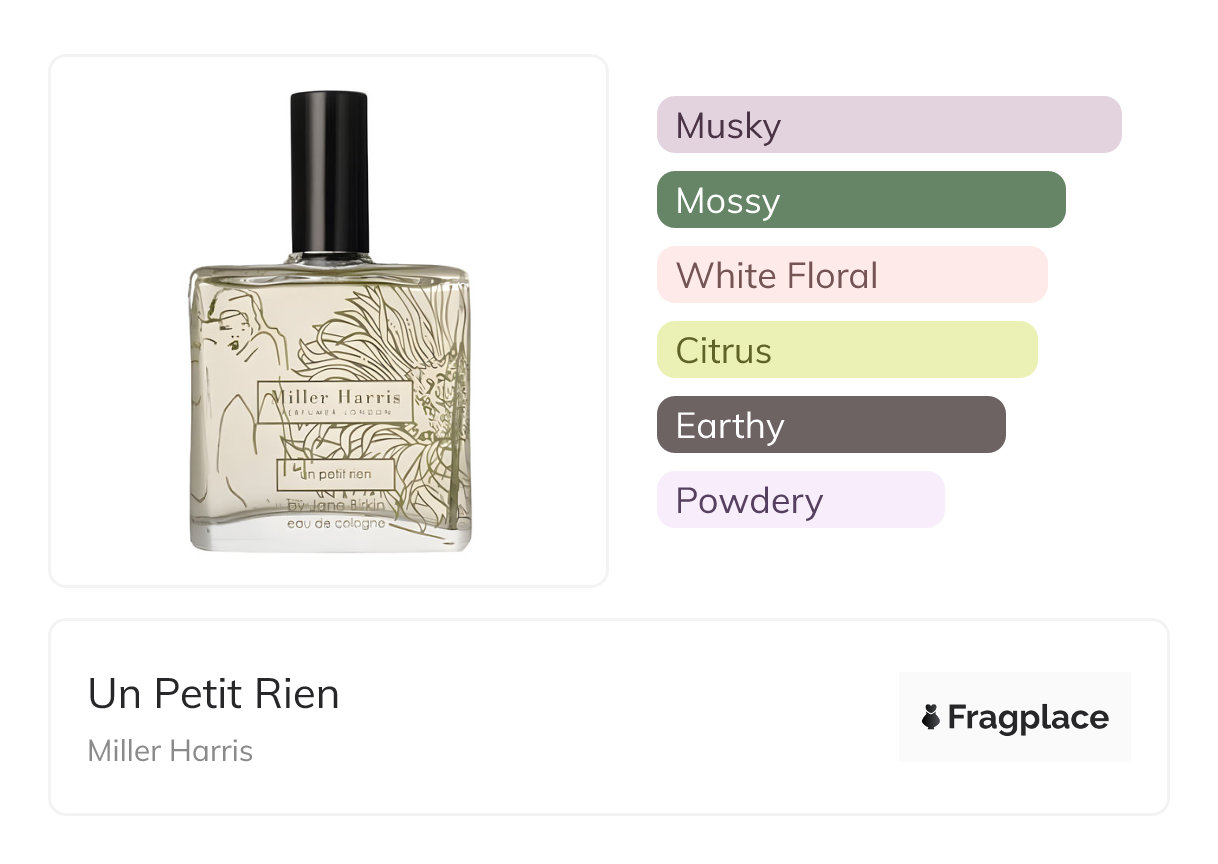Click the Fragplace wordmark text
The height and width of the screenshot is (864, 1218).
(1028, 718)
